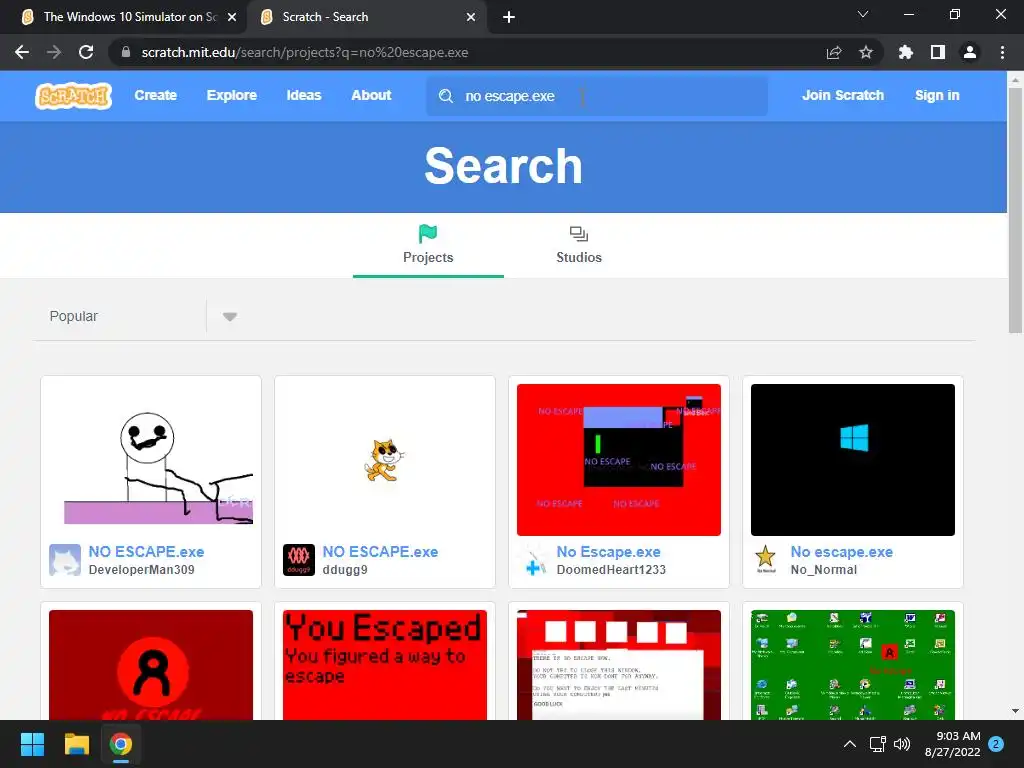Image resolution: width=1024 pixels, height=768 pixels.
Task: Visit No_Normal author name
Action: tap(824, 569)
